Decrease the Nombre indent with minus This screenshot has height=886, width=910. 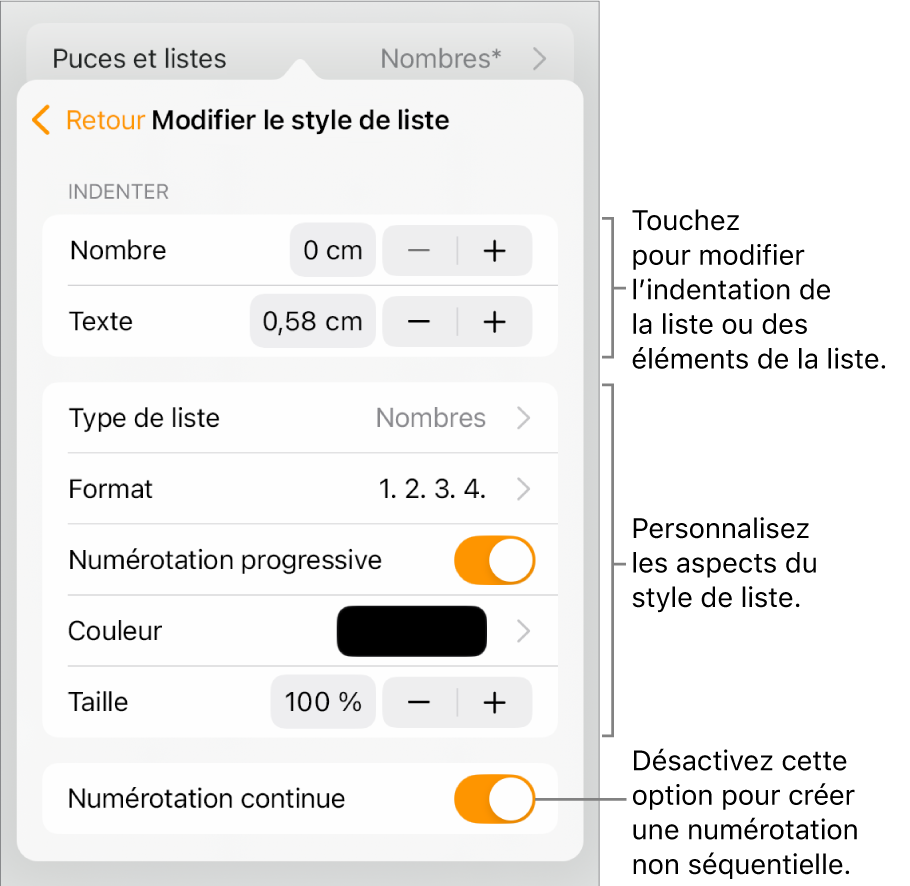(x=420, y=251)
